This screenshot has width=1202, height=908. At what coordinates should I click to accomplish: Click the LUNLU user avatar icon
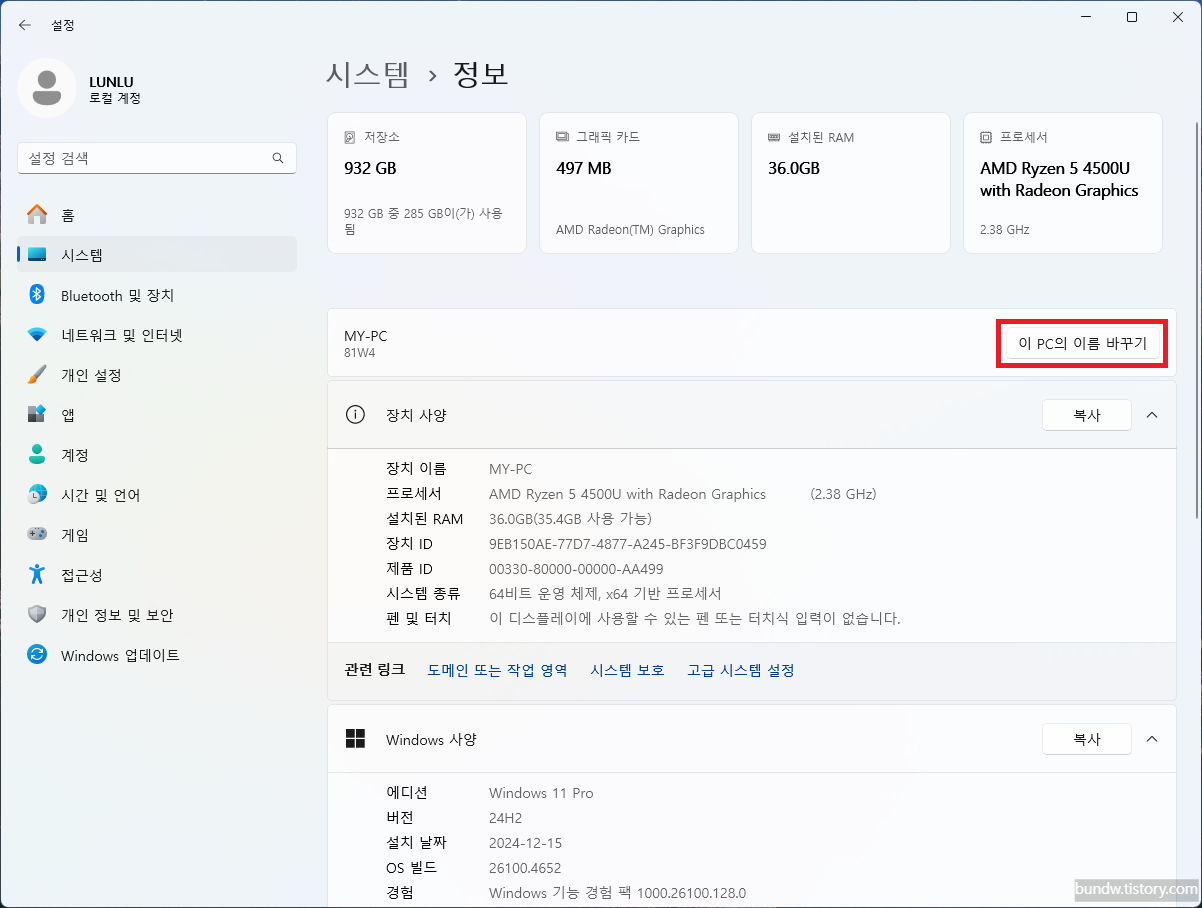tap(46, 88)
